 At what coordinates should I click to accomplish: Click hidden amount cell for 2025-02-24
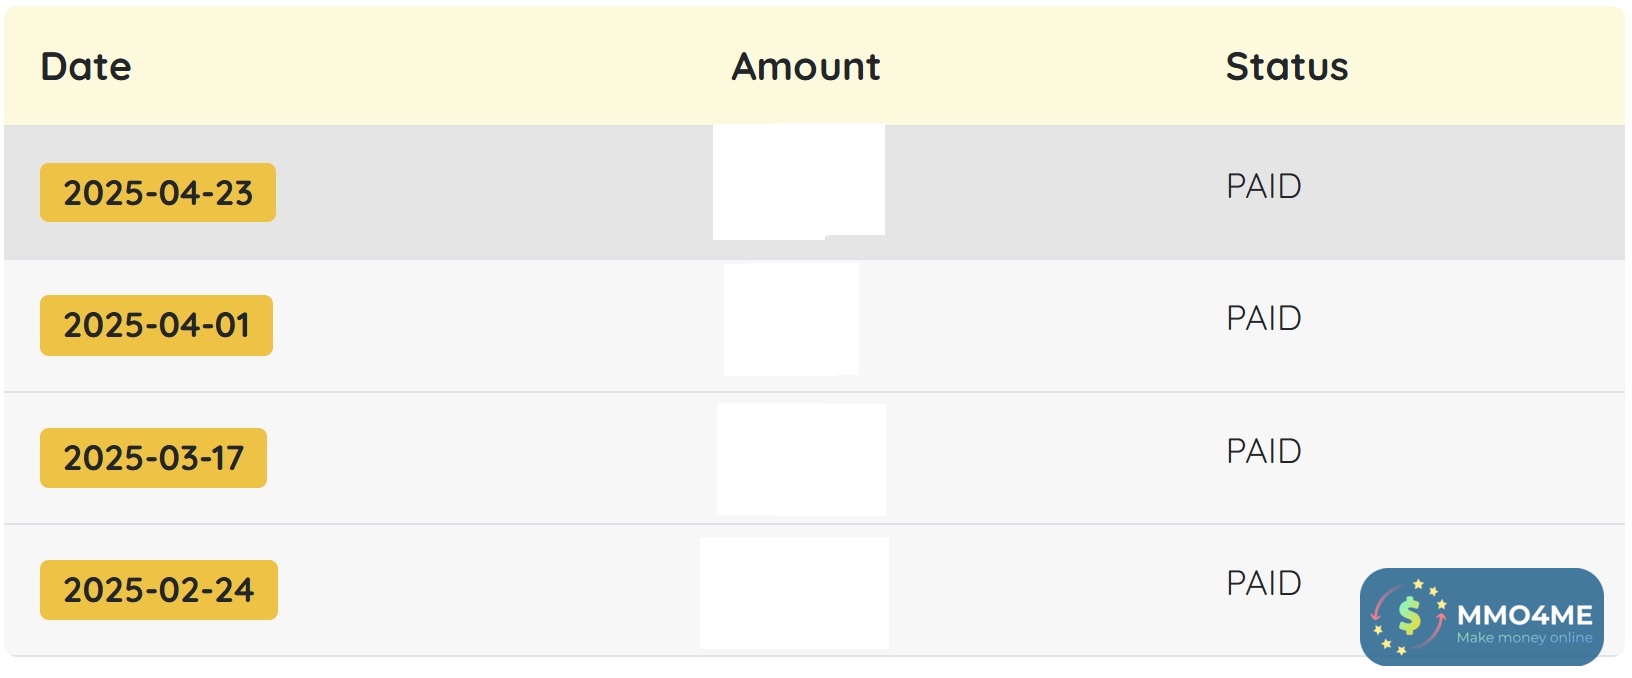click(794, 592)
